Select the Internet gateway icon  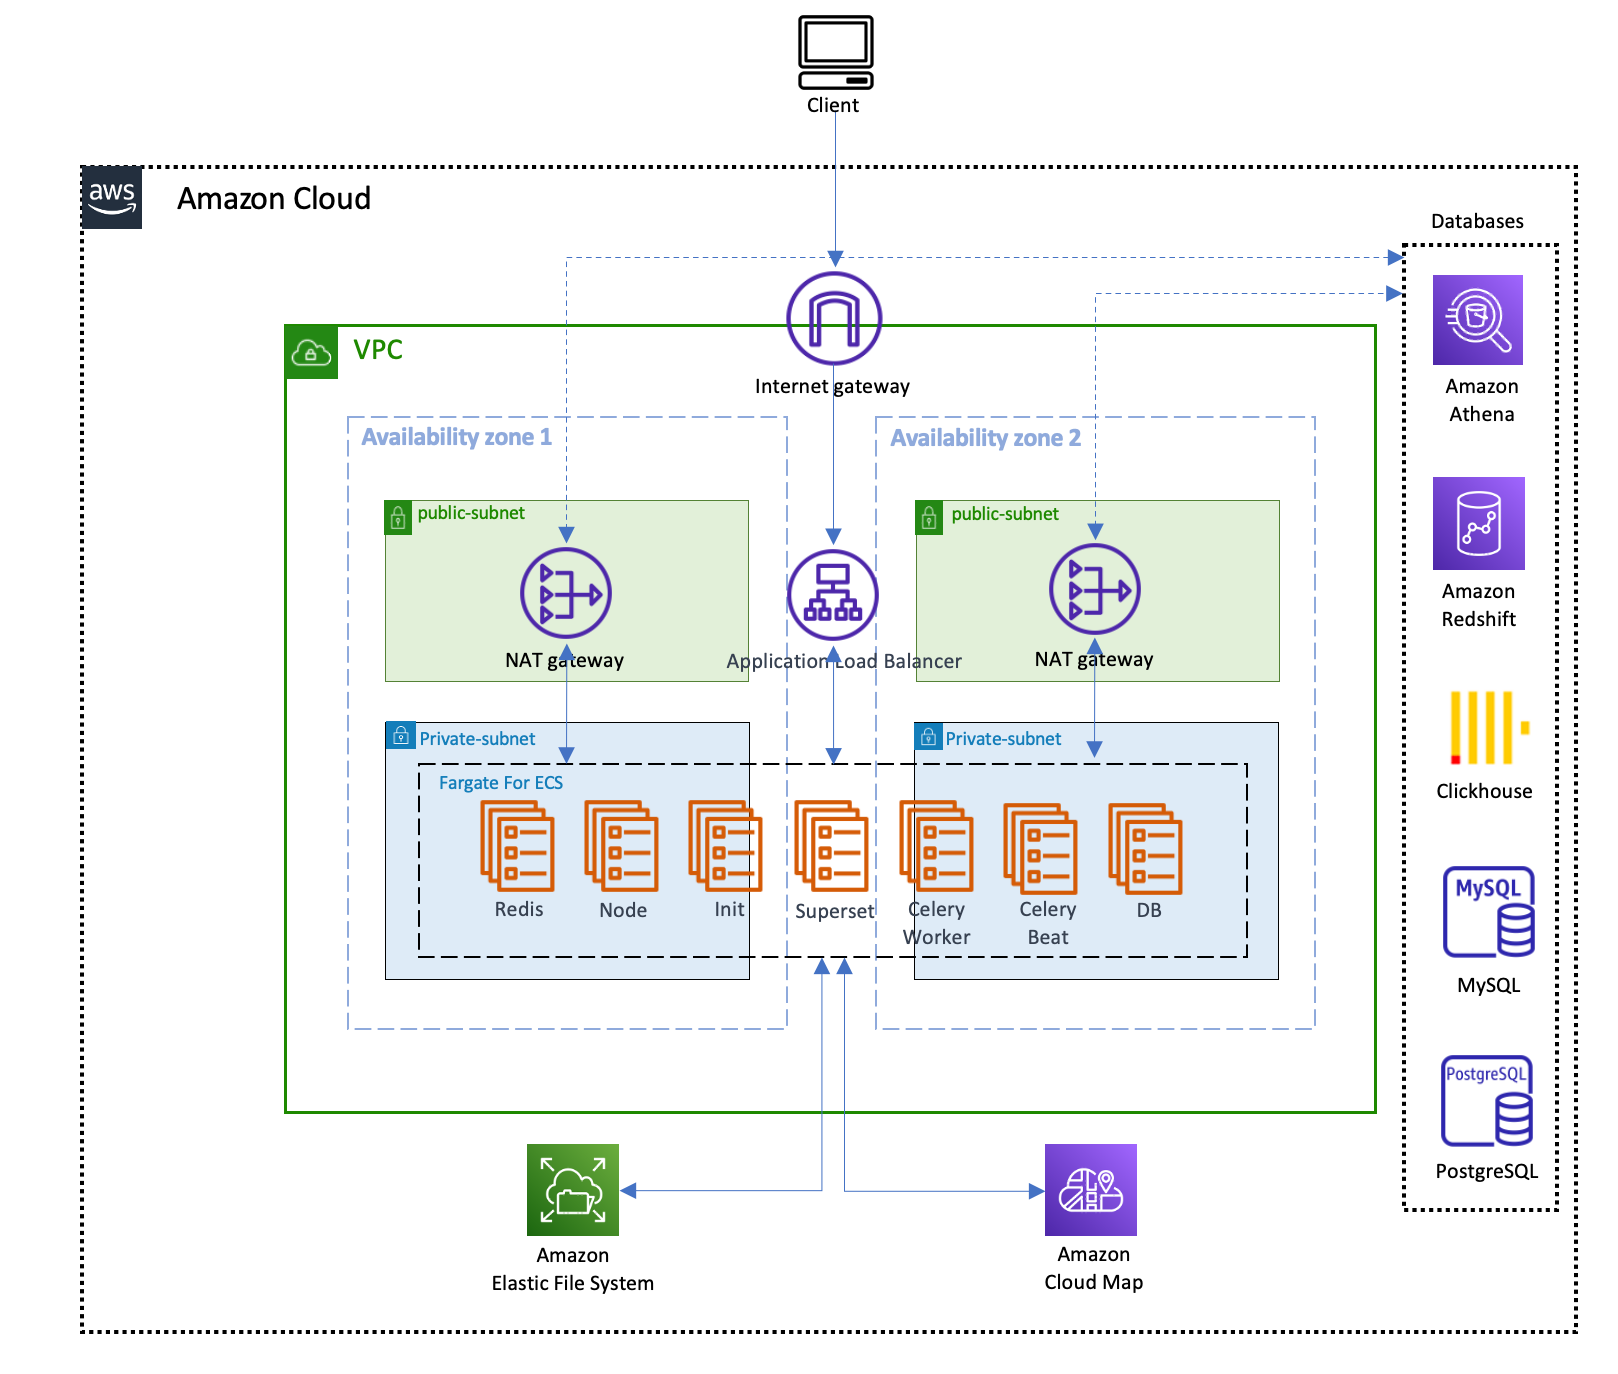click(x=833, y=318)
